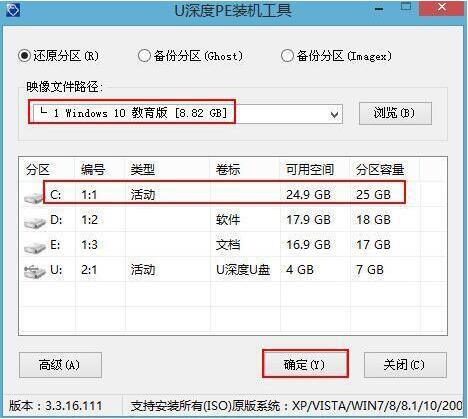Enable 备份分区 (Imagex) radio option

[336, 56]
